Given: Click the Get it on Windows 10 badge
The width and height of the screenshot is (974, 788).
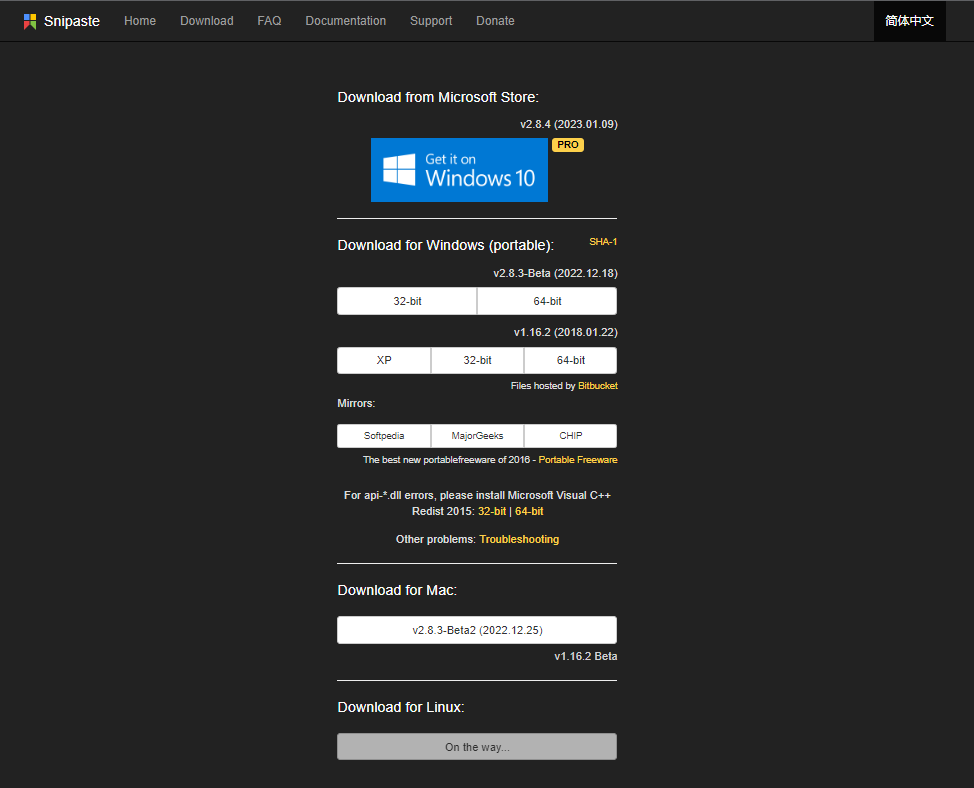Looking at the screenshot, I should click(x=459, y=170).
